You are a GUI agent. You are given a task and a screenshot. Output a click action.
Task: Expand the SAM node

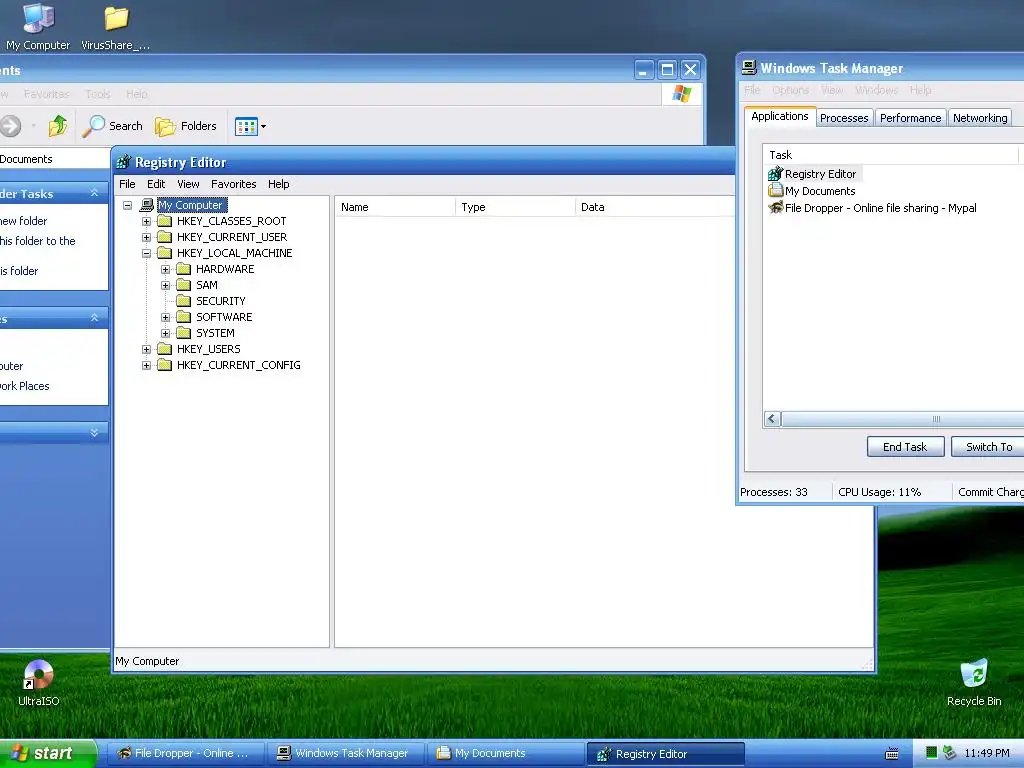point(166,285)
